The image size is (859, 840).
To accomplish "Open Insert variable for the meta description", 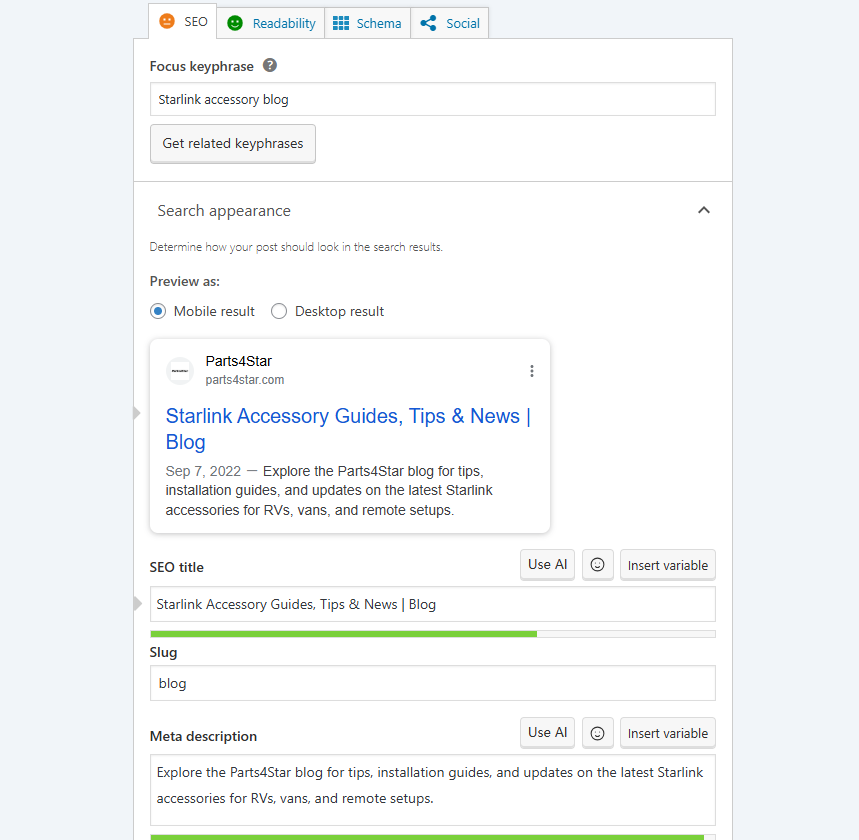I will (x=667, y=732).
